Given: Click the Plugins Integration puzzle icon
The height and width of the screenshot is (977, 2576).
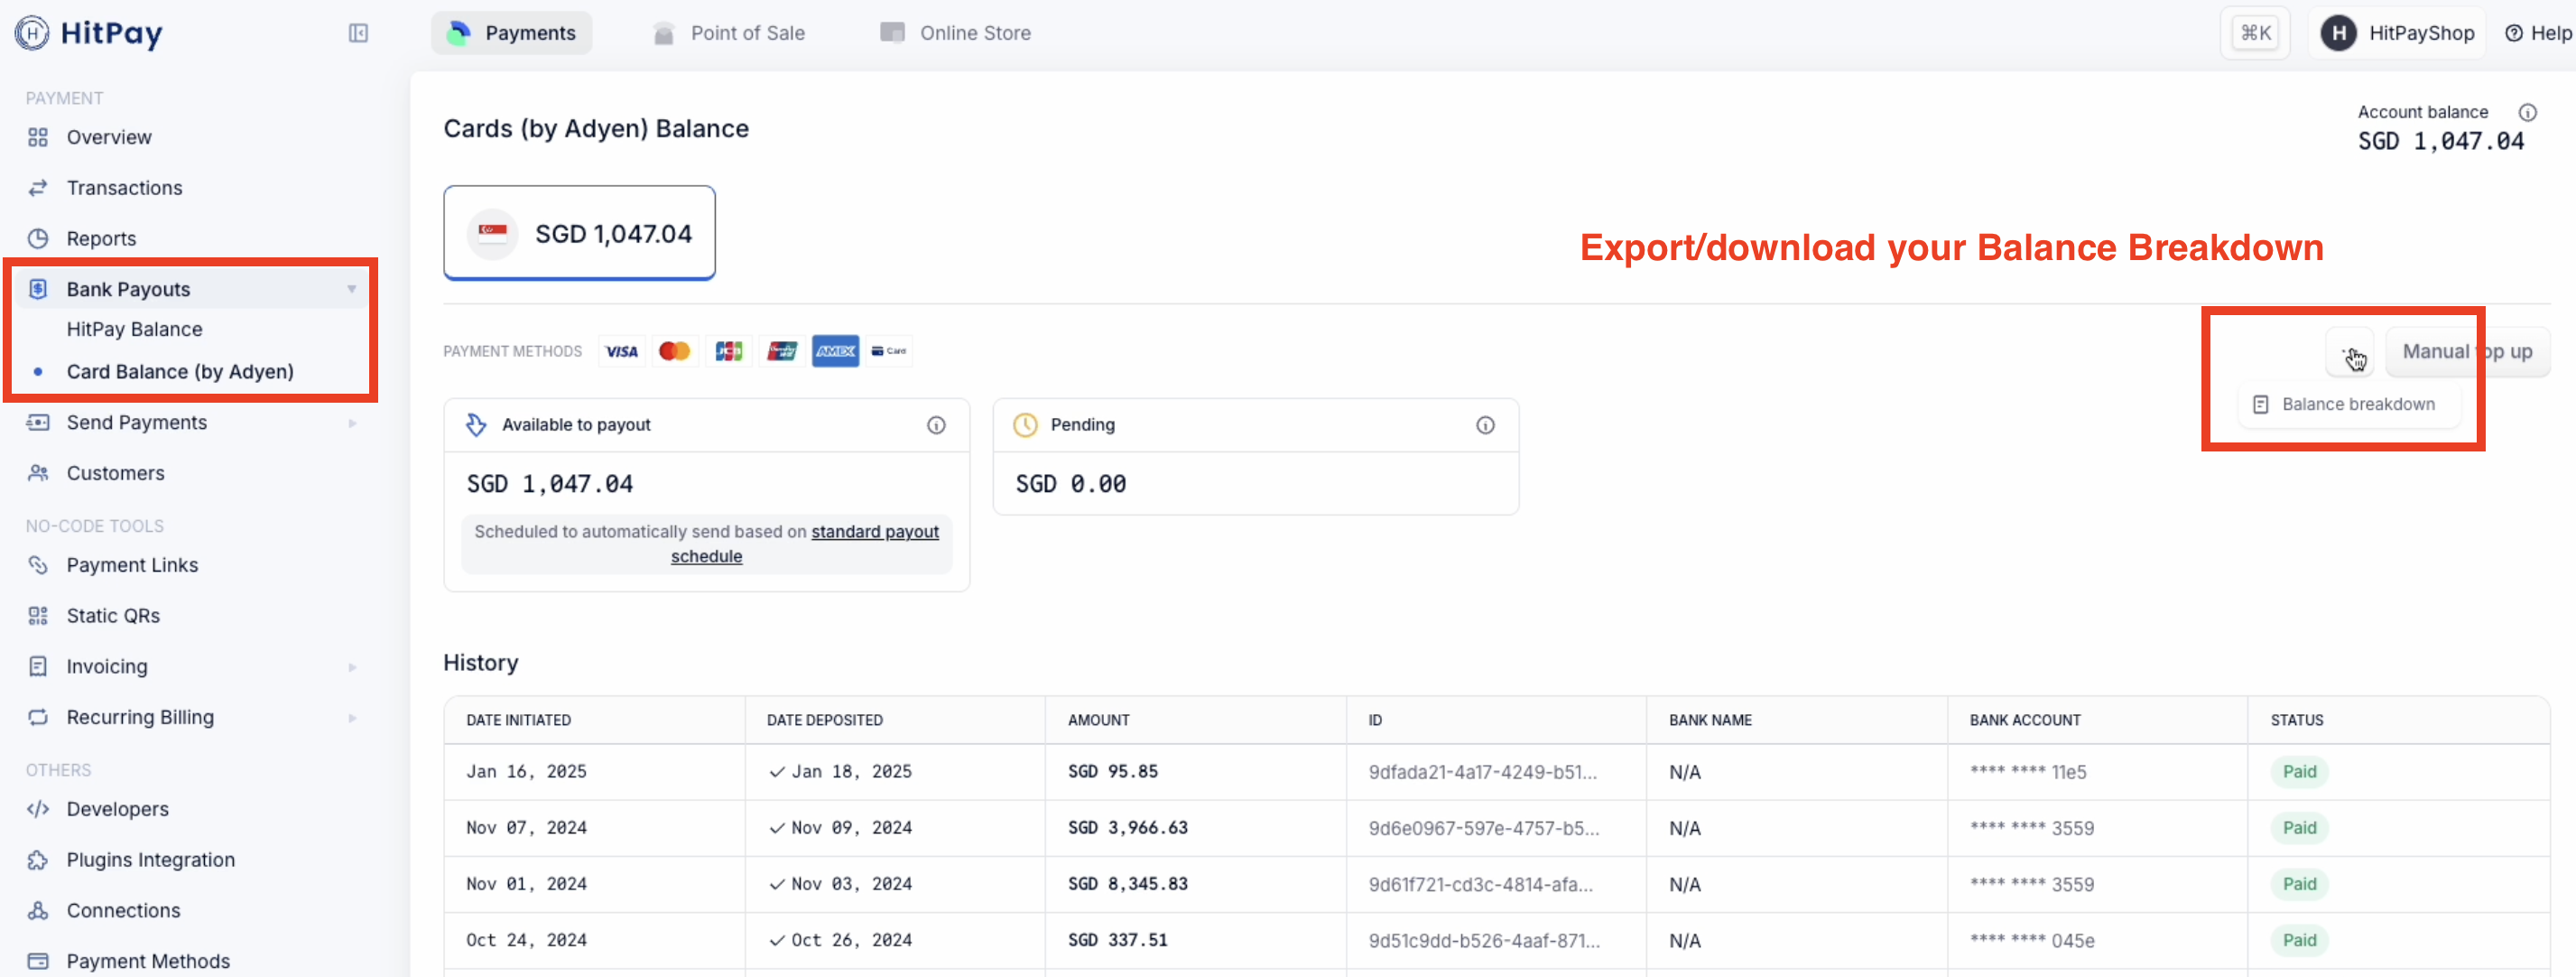Looking at the screenshot, I should pos(38,860).
